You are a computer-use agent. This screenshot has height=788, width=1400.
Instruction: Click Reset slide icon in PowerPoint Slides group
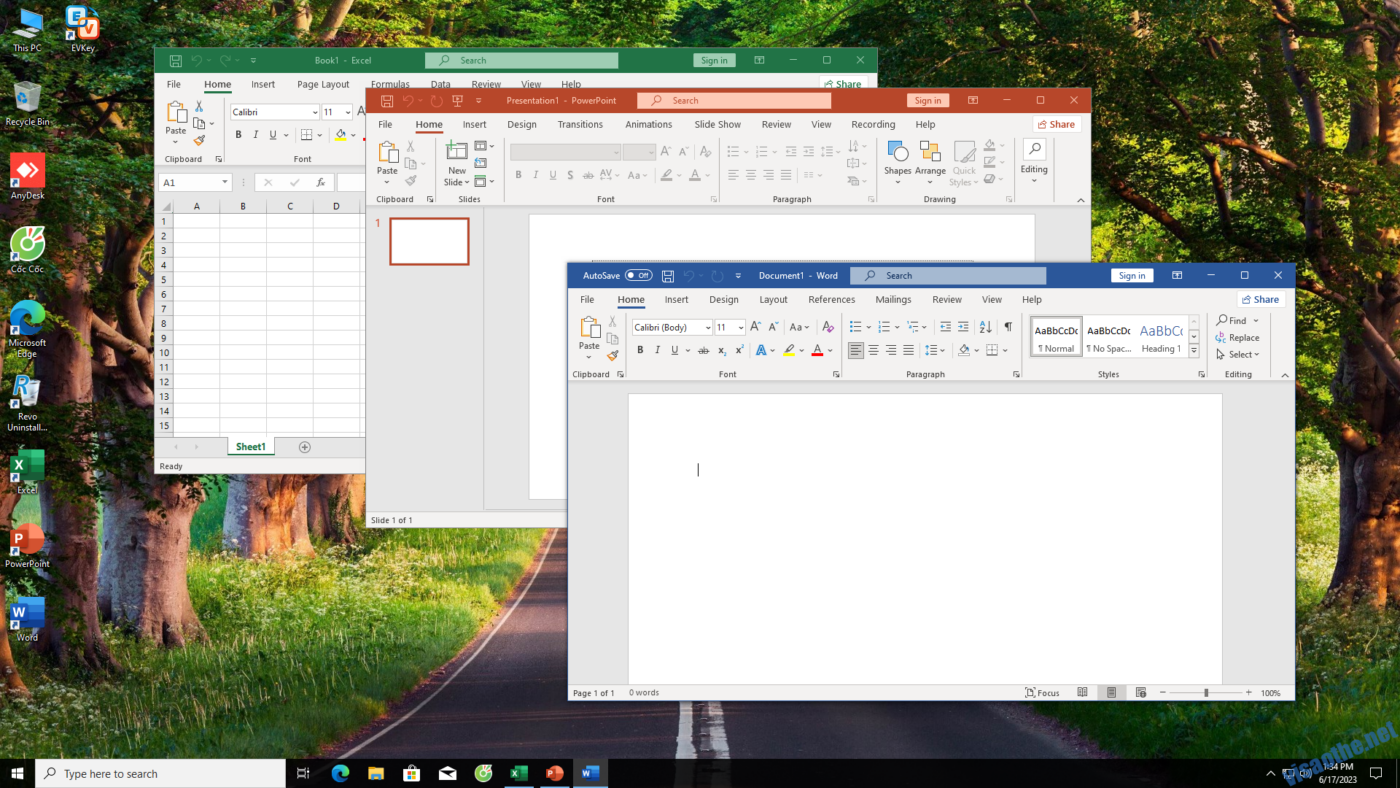click(481, 164)
